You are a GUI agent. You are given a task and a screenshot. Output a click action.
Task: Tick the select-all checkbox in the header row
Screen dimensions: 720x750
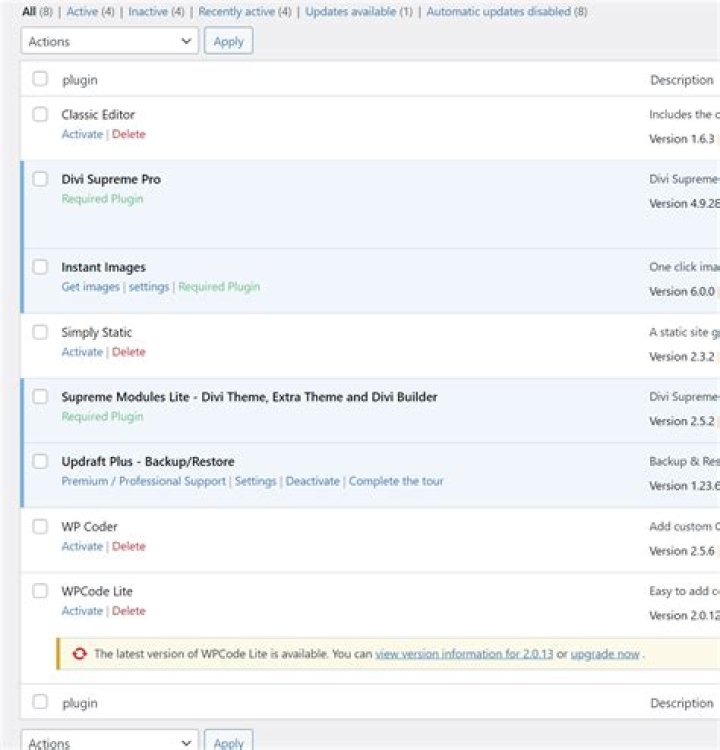[40, 79]
